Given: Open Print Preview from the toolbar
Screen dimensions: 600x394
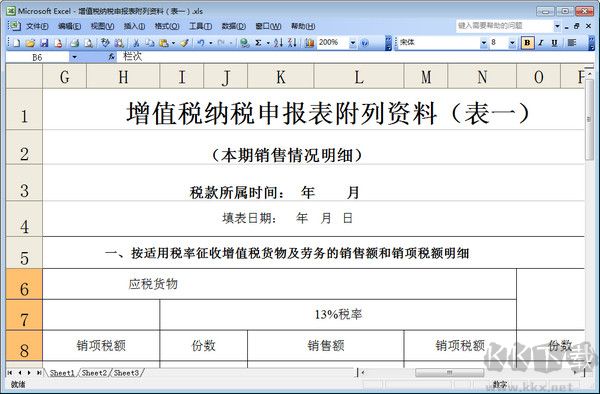Looking at the screenshot, I should (x=88, y=43).
